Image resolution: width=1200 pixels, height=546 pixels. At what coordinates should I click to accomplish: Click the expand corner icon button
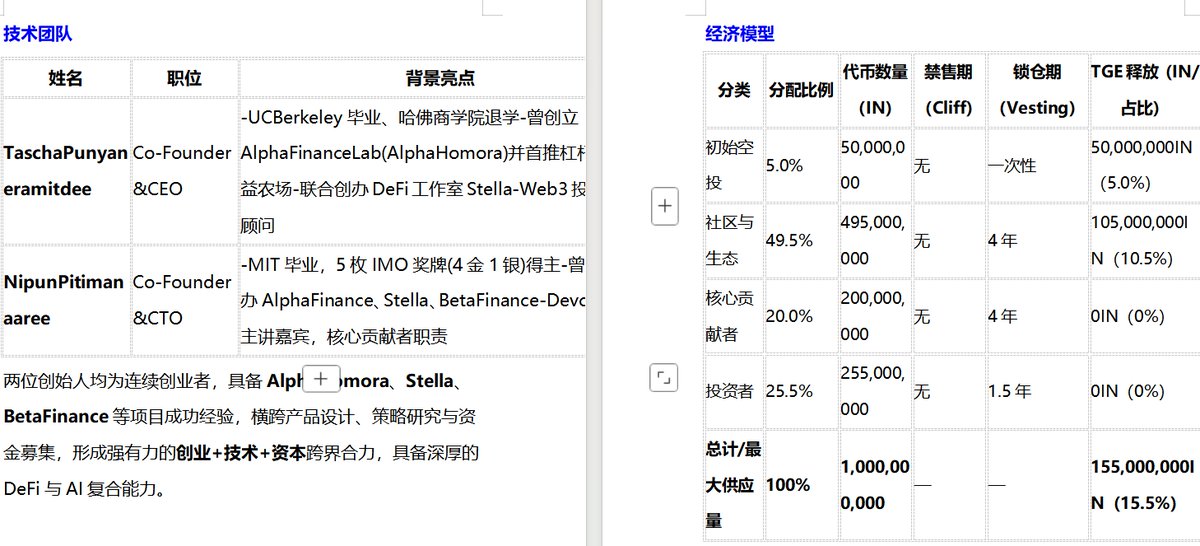[666, 378]
